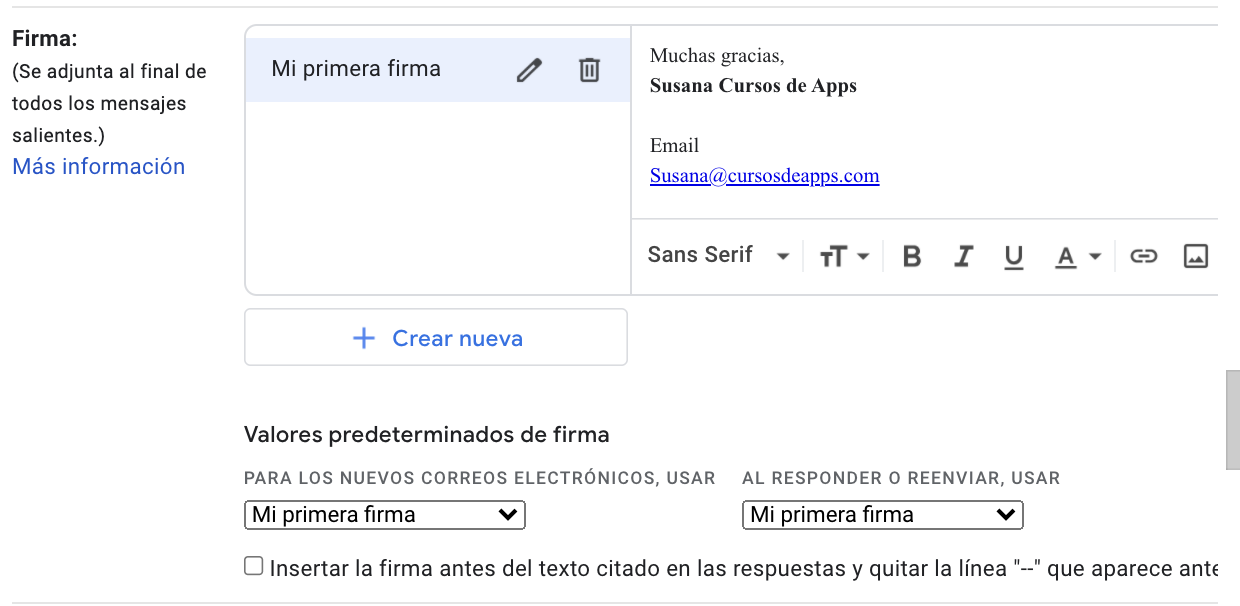
Task: Place cursor in the signature text area
Action: [x=924, y=121]
